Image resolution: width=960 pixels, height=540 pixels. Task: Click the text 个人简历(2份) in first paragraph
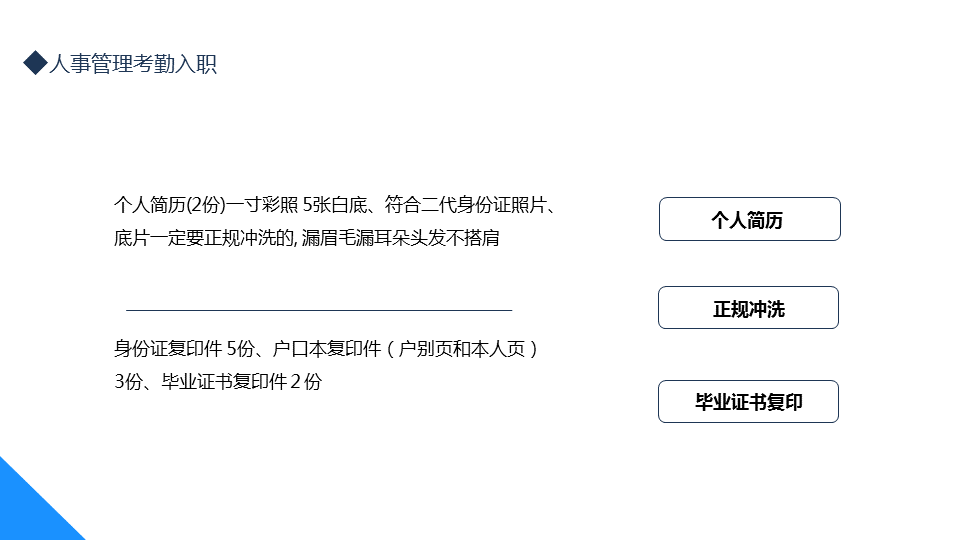(170, 207)
